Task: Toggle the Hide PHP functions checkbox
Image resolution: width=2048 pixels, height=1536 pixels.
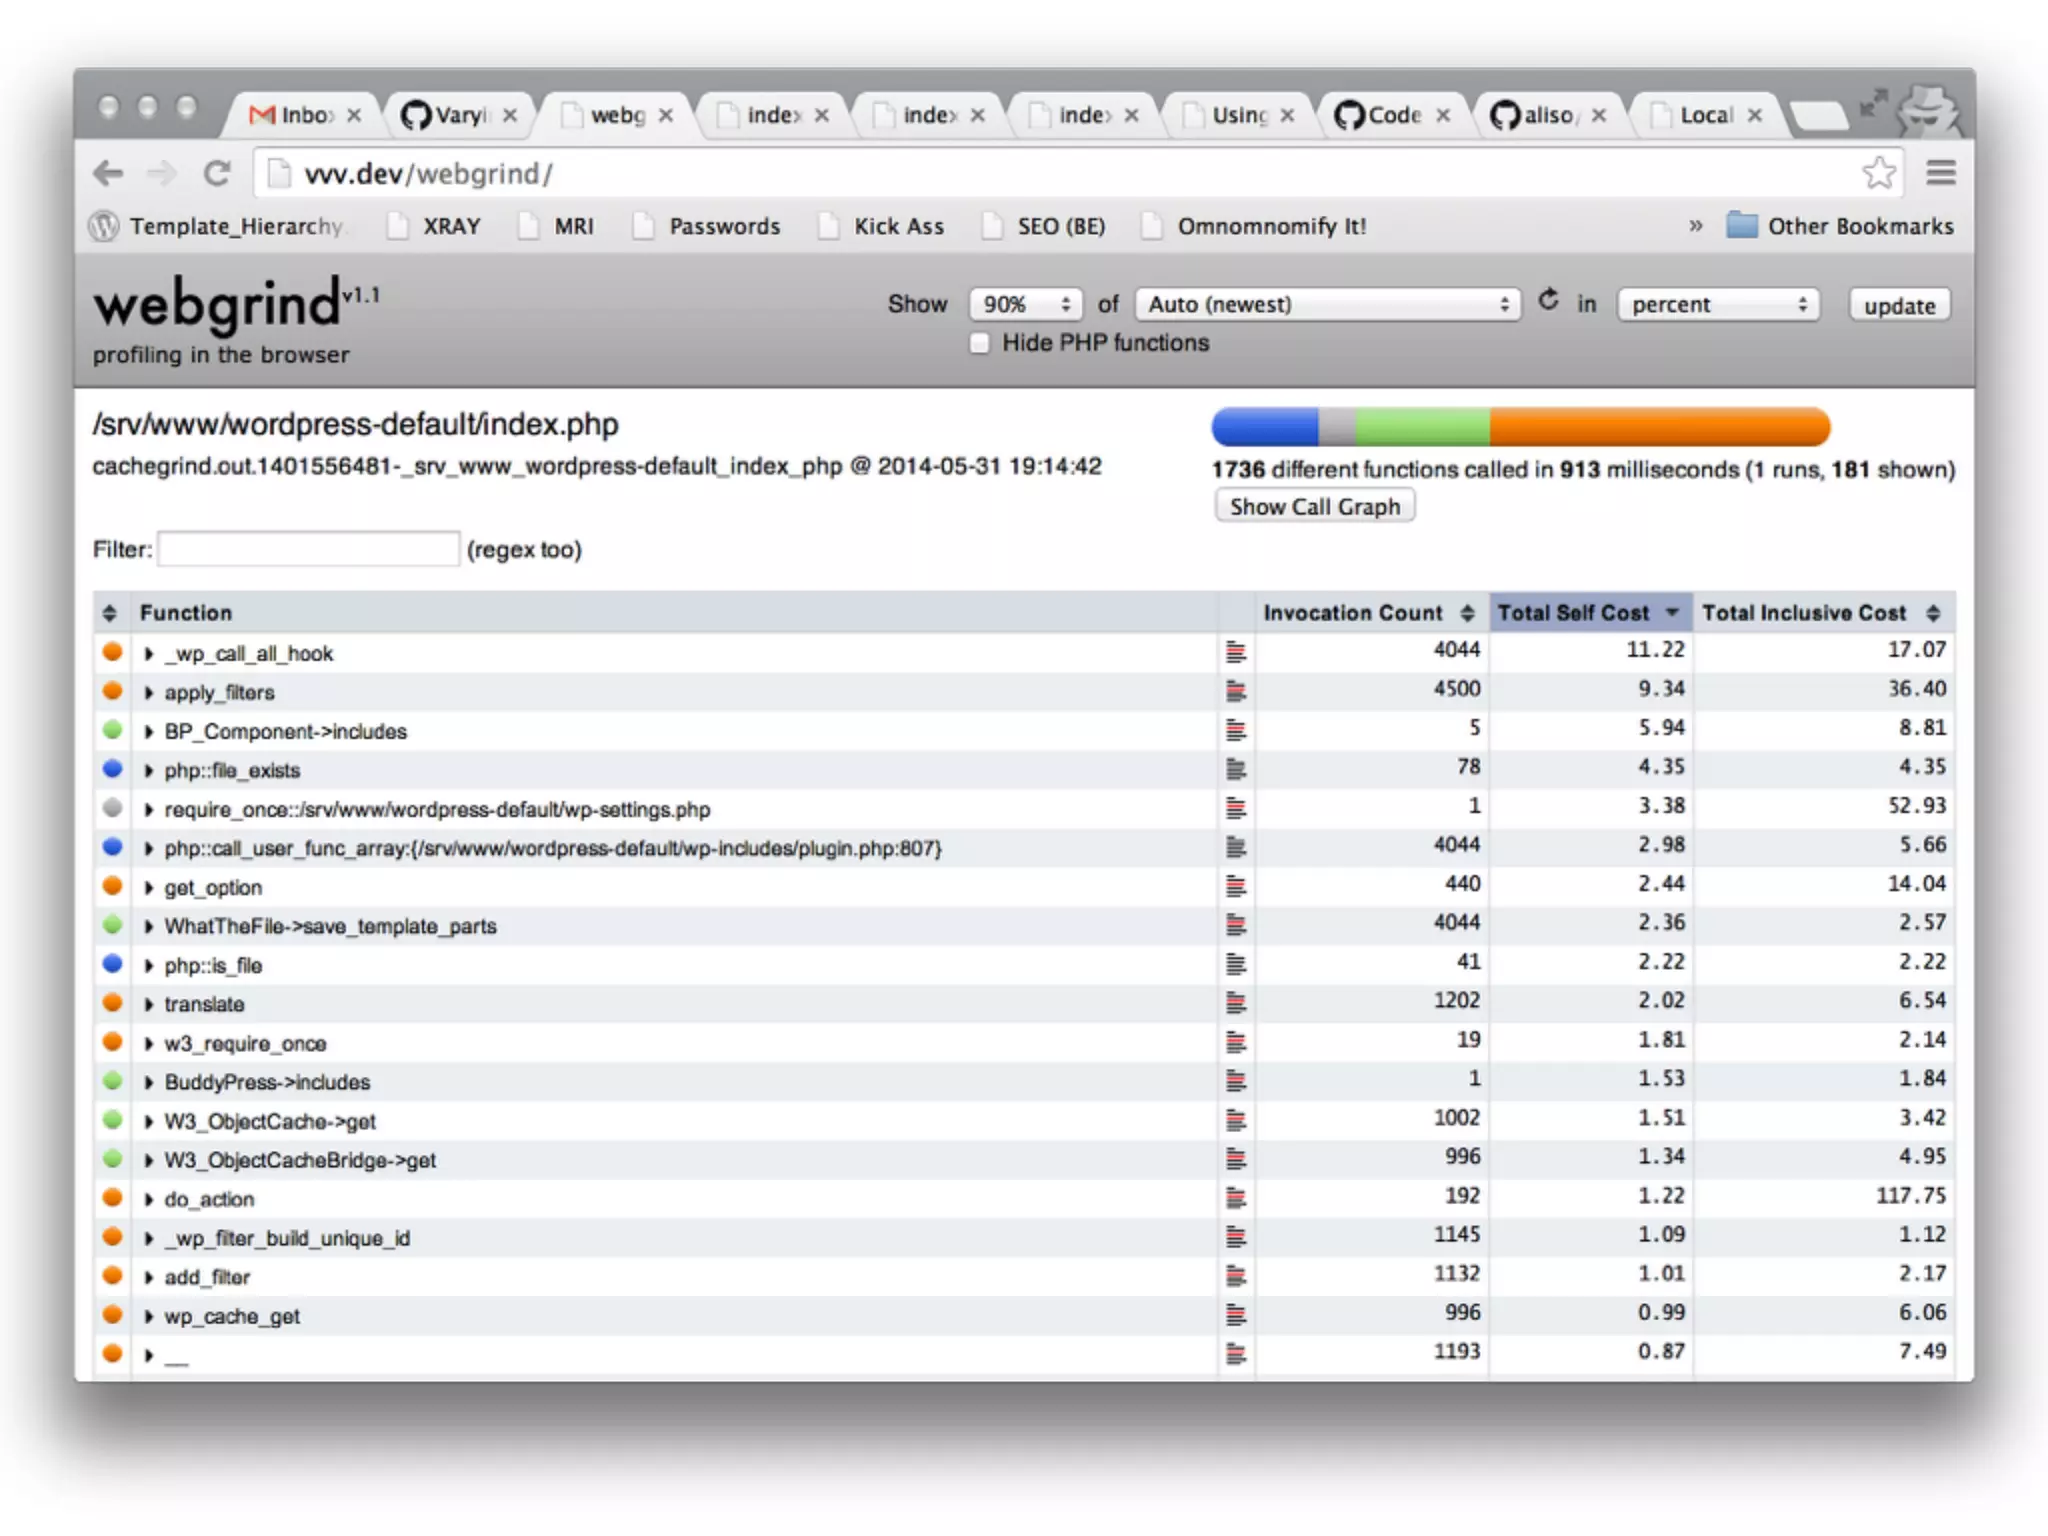Action: (979, 343)
